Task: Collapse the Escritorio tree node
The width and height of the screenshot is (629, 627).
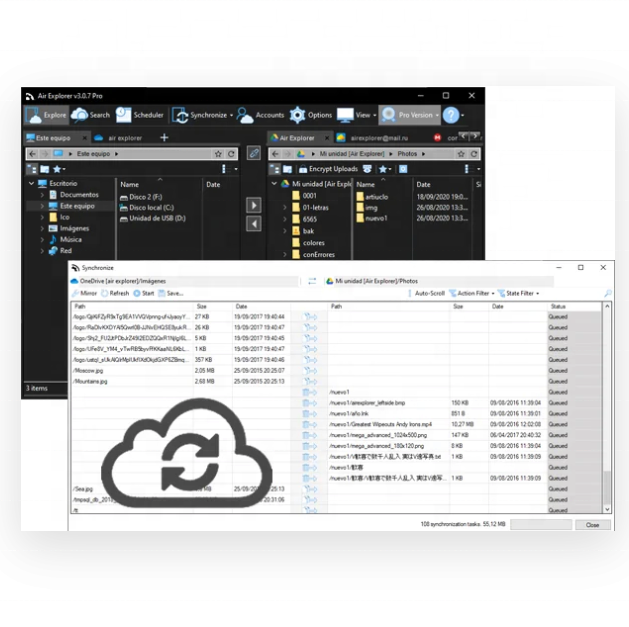Action: click(x=31, y=183)
